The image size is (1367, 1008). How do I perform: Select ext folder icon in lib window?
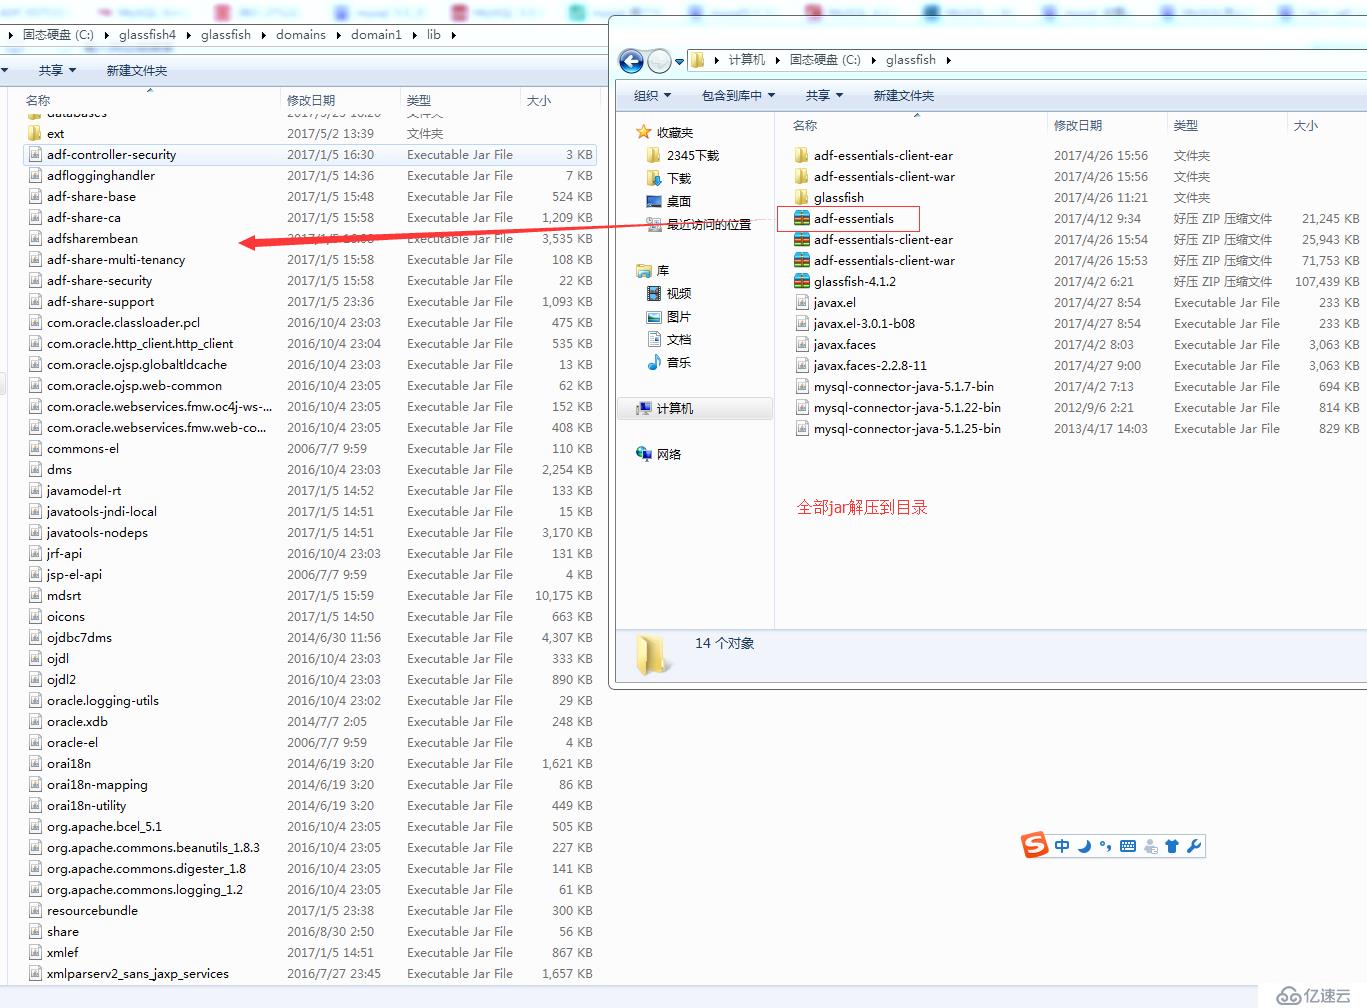tap(35, 134)
